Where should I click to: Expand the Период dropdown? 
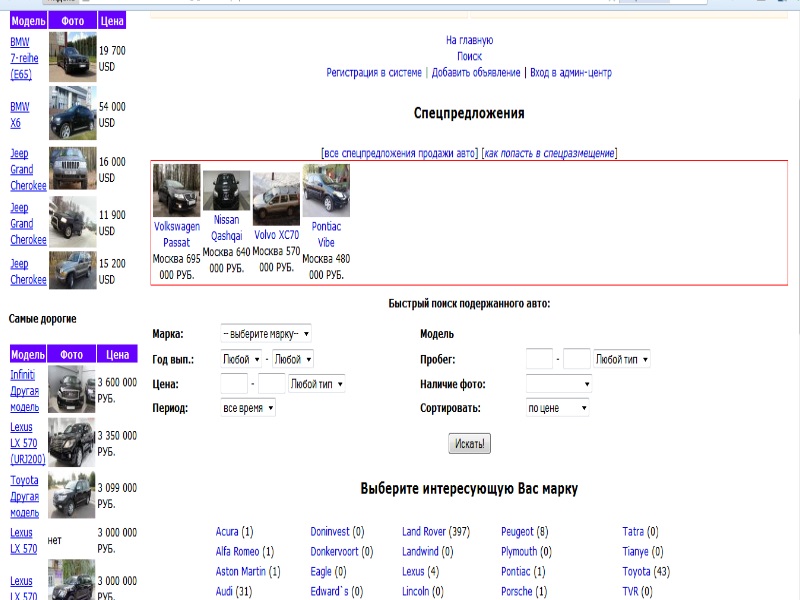pyautogui.click(x=248, y=408)
